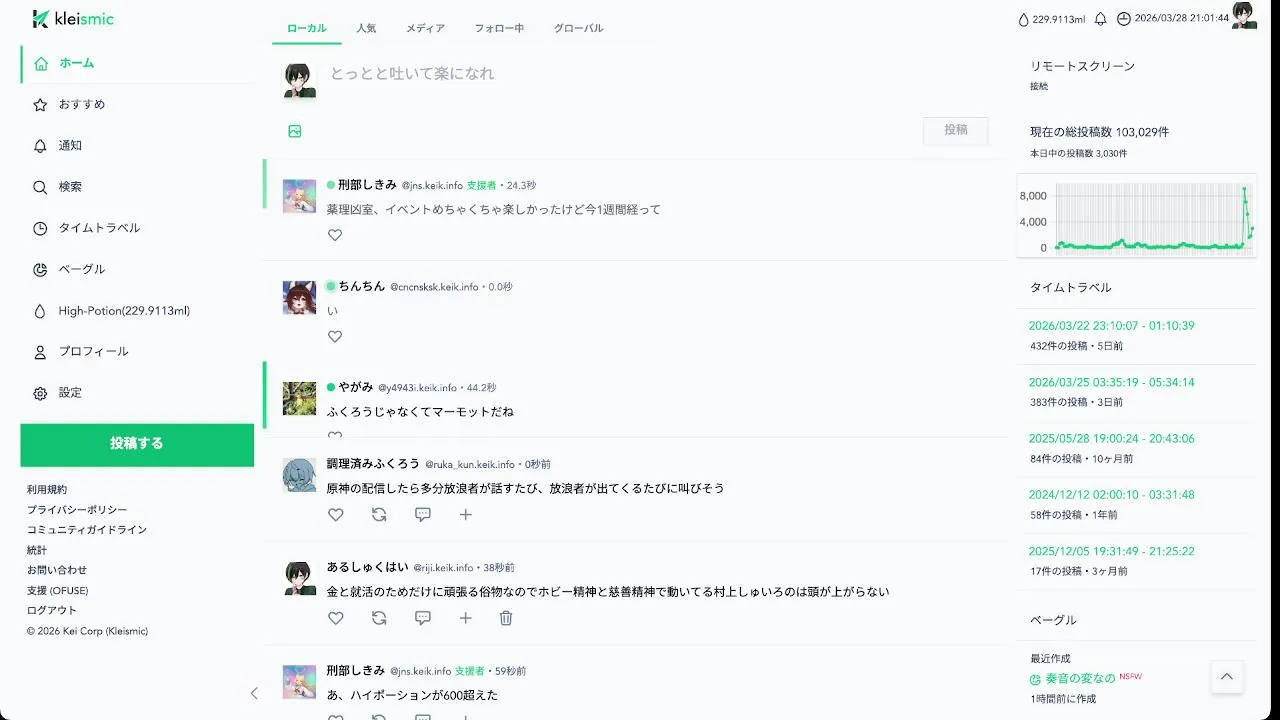
Task: Repost 調理済みふくろう's post with renote icon
Action: pyautogui.click(x=379, y=515)
